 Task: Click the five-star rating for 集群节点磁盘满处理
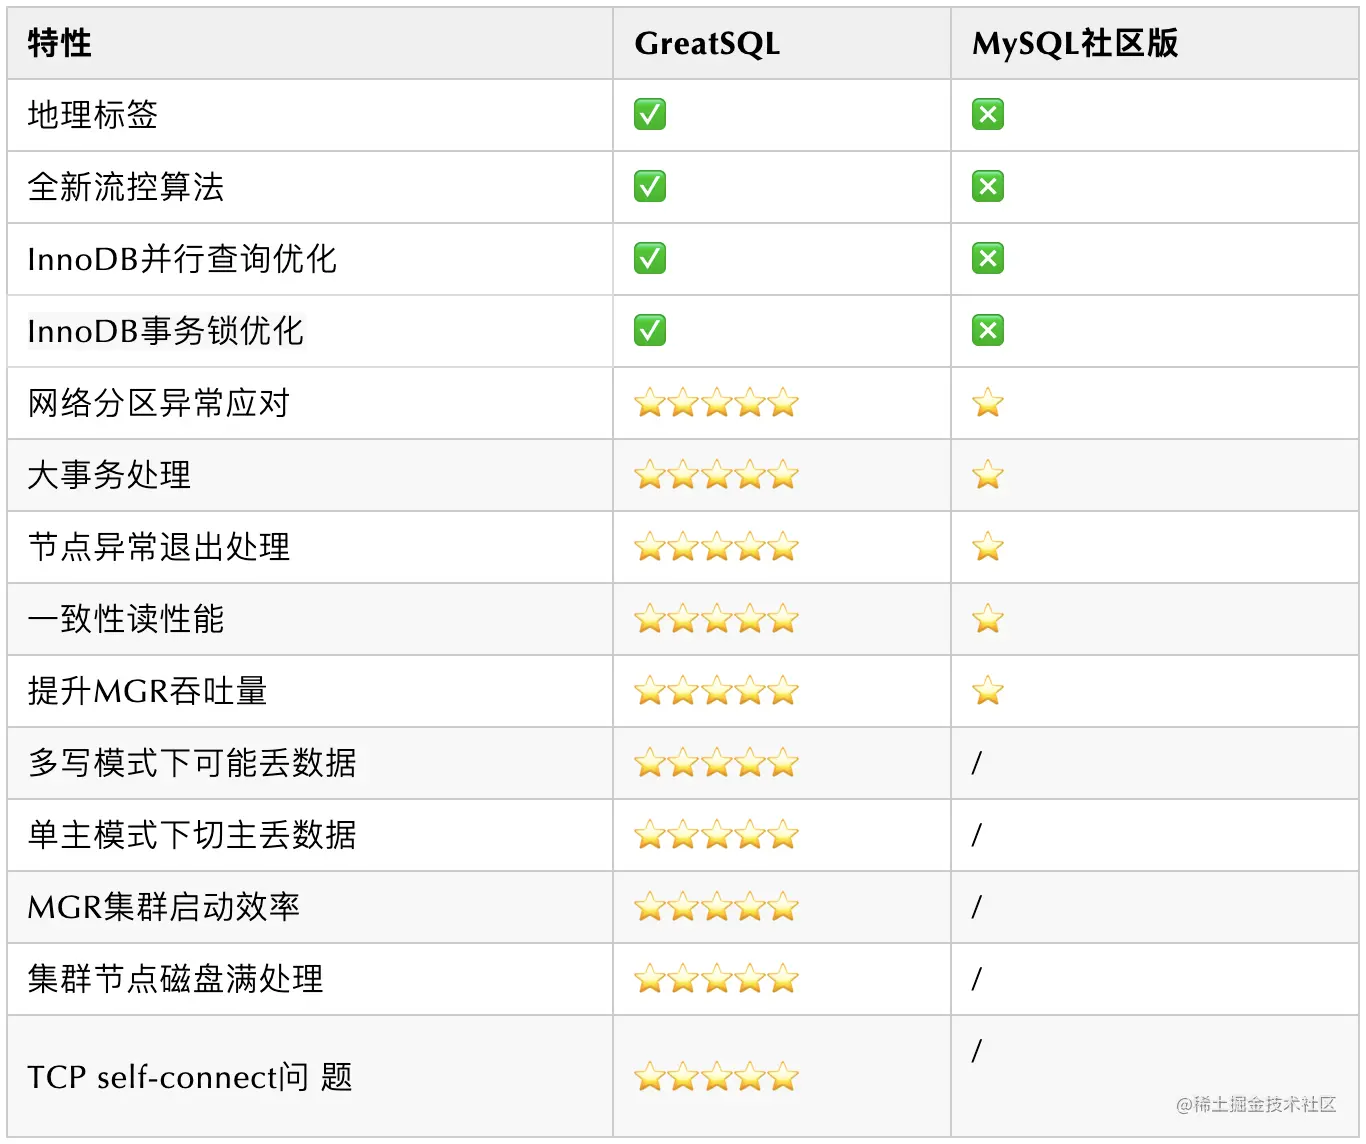tap(716, 979)
